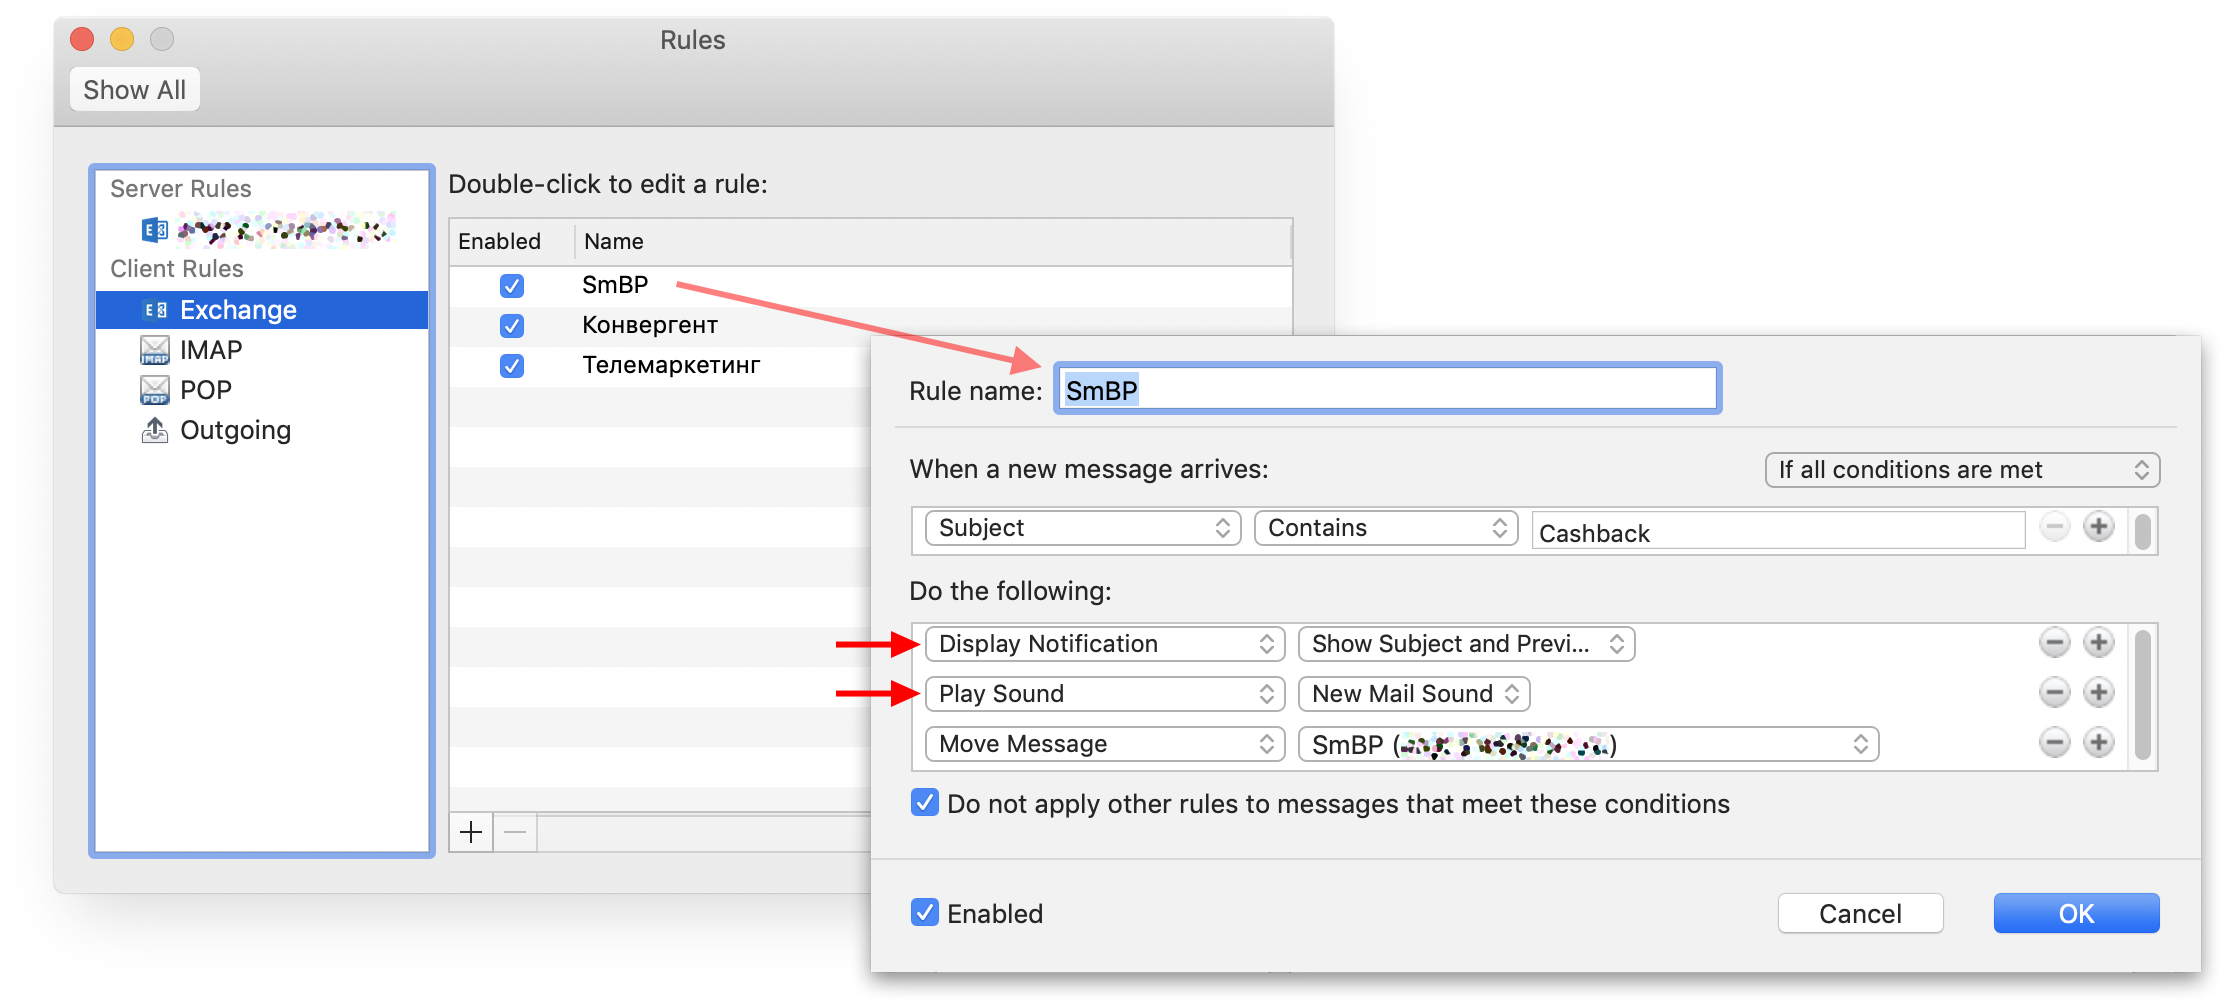The height and width of the screenshot is (1001, 2221).
Task: Click the Rule name input field
Action: [1387, 390]
